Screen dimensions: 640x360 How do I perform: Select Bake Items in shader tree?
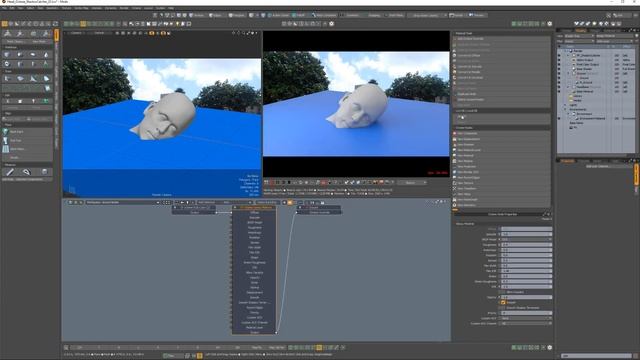[x=576, y=123]
